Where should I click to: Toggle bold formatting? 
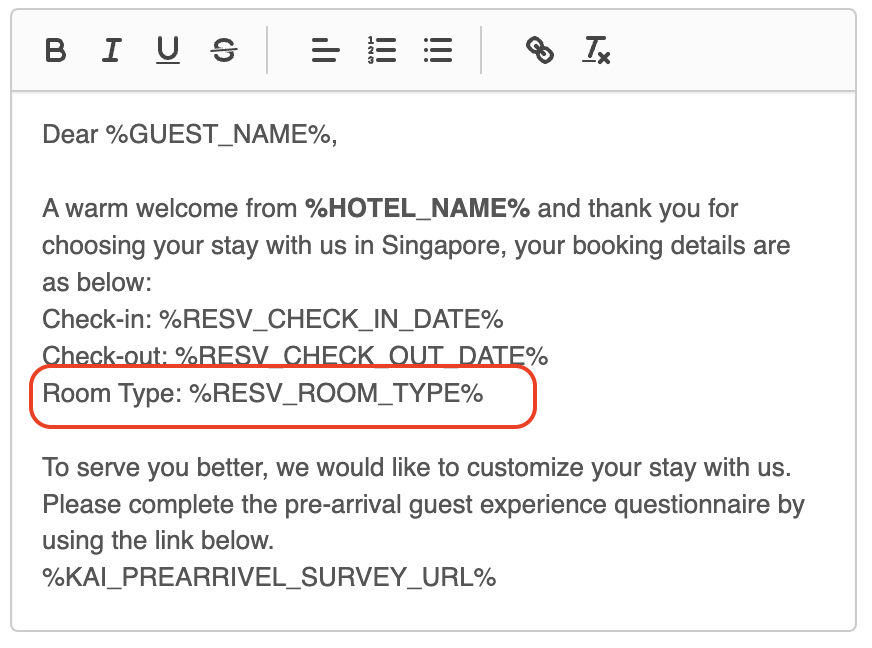(56, 50)
